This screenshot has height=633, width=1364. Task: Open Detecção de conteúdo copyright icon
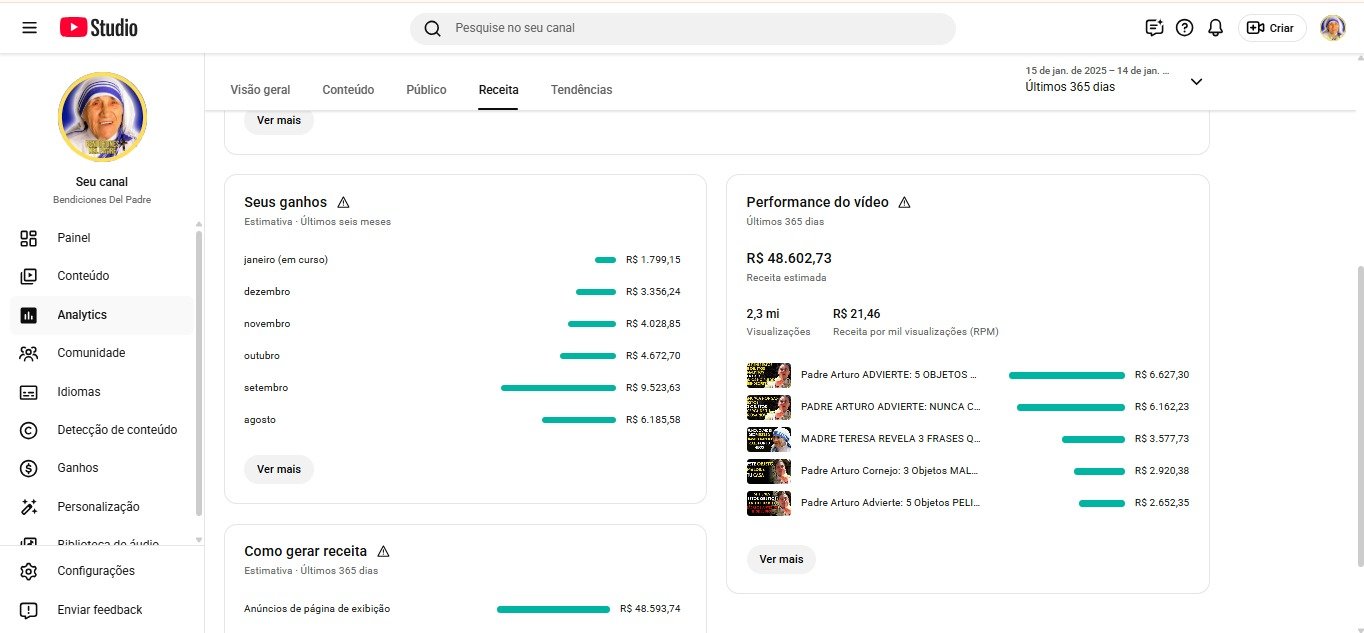tap(29, 430)
